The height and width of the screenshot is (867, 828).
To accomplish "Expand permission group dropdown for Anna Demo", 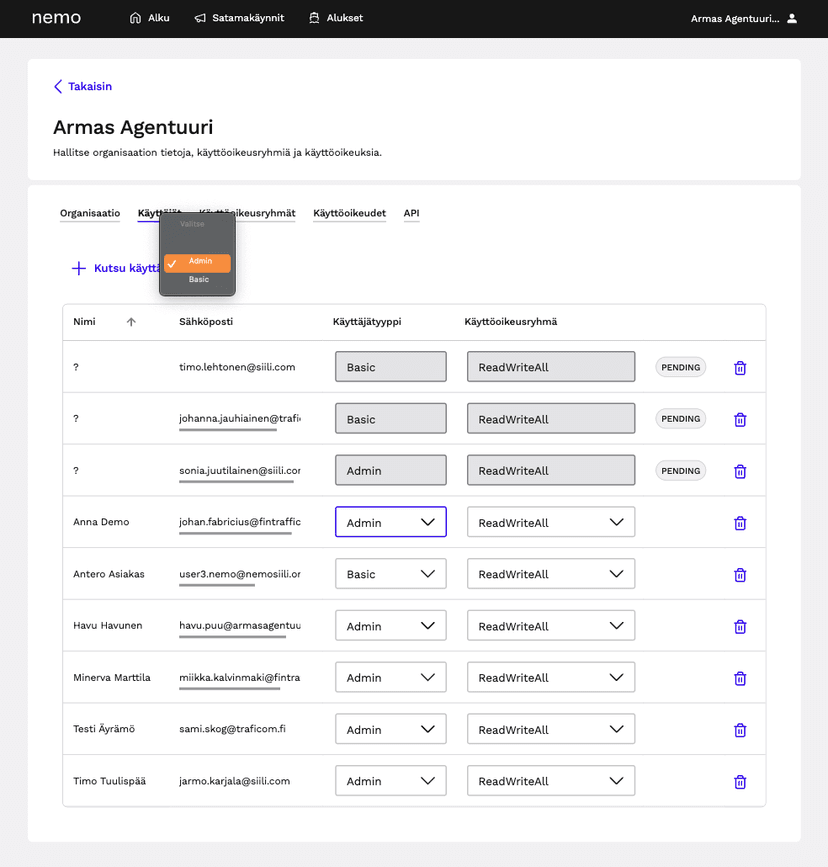I will (x=550, y=522).
